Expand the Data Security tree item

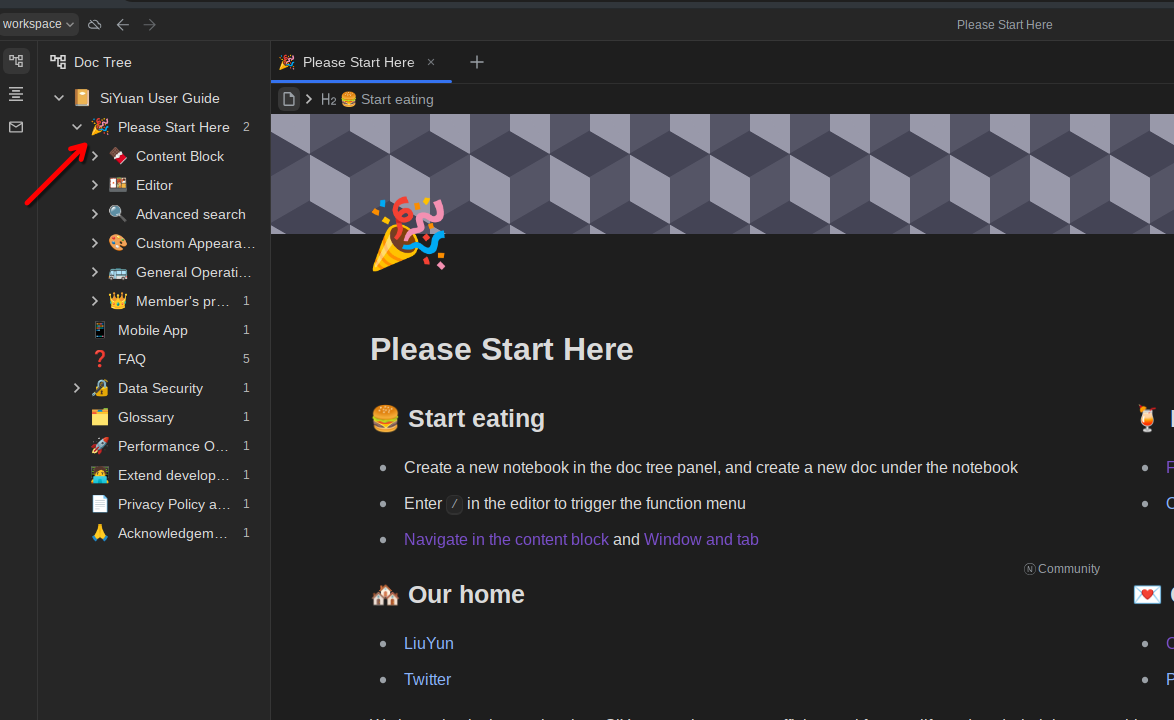tap(76, 388)
